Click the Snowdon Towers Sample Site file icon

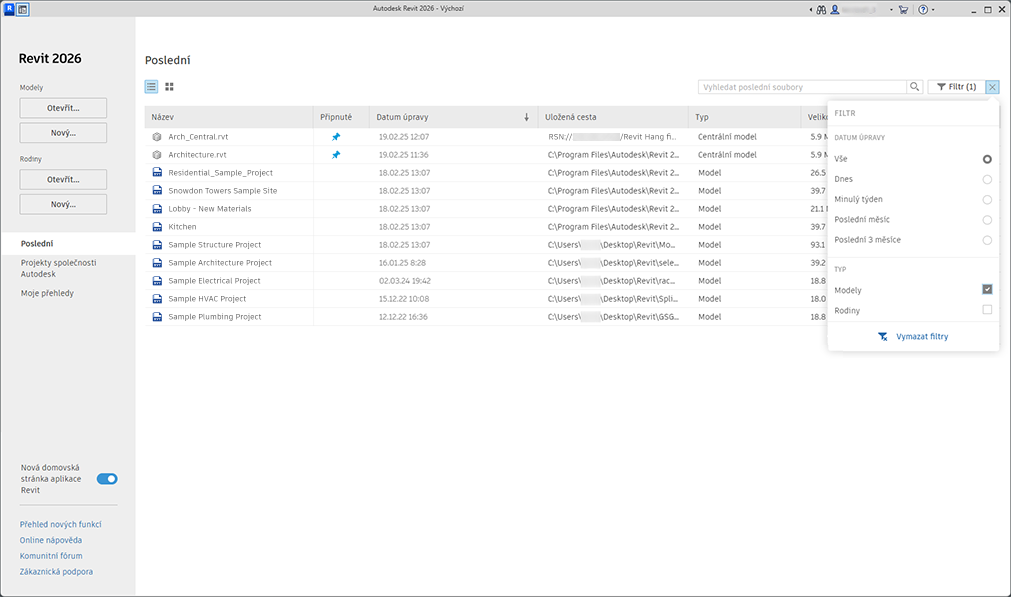[x=157, y=191]
